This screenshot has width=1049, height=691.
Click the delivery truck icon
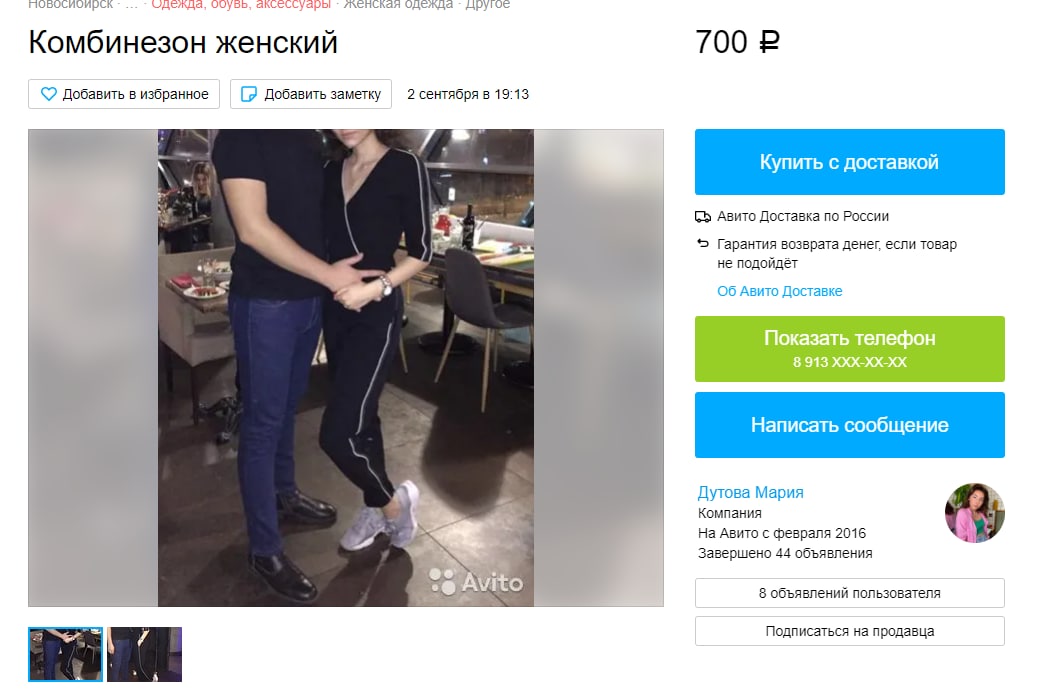(702, 217)
